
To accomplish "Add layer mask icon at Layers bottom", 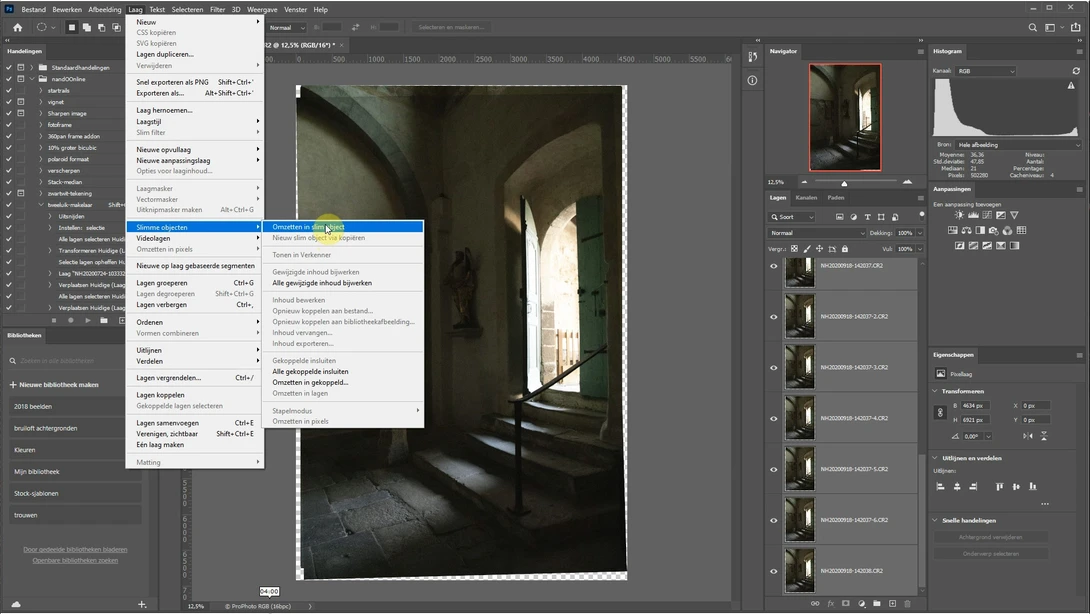I will tap(846, 604).
